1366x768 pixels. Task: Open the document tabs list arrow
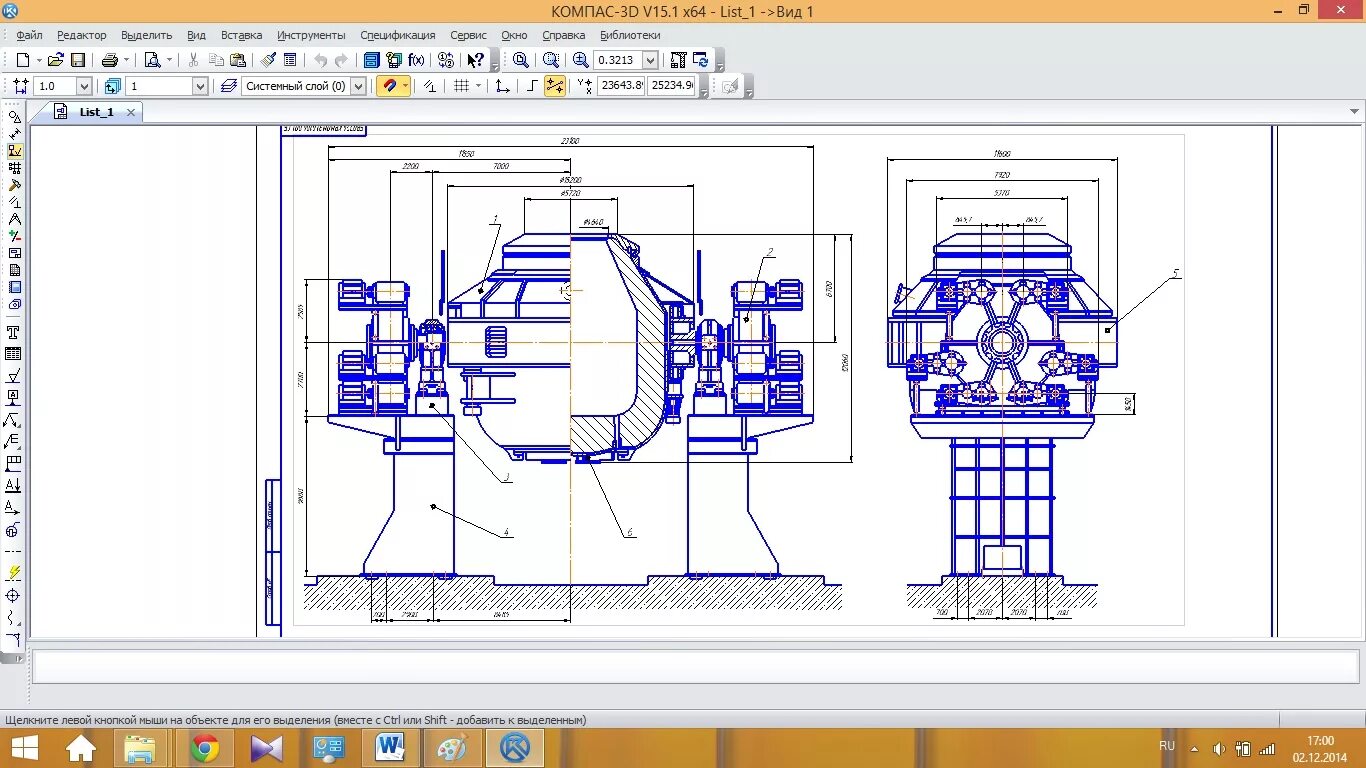pos(1355,112)
